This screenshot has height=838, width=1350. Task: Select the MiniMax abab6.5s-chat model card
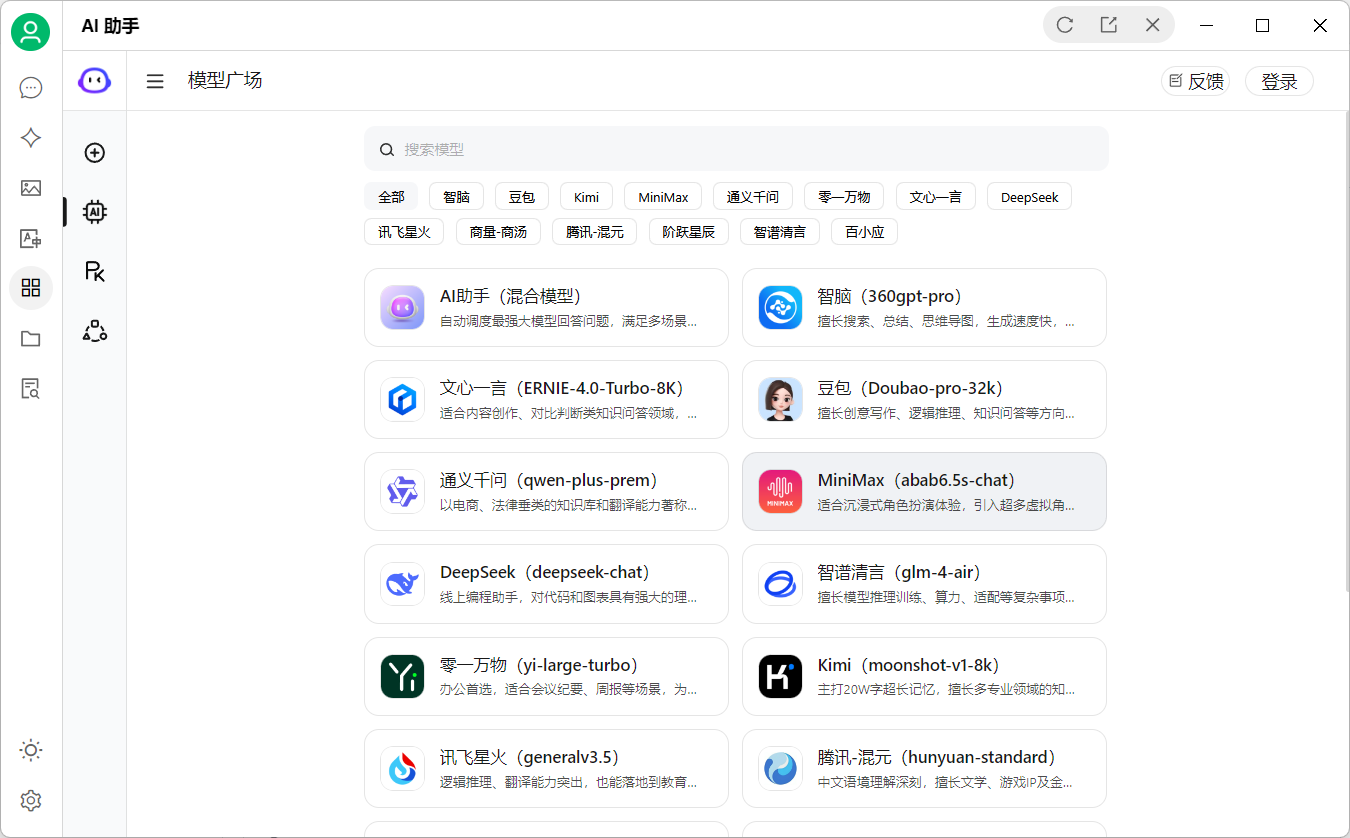pyautogui.click(x=923, y=491)
